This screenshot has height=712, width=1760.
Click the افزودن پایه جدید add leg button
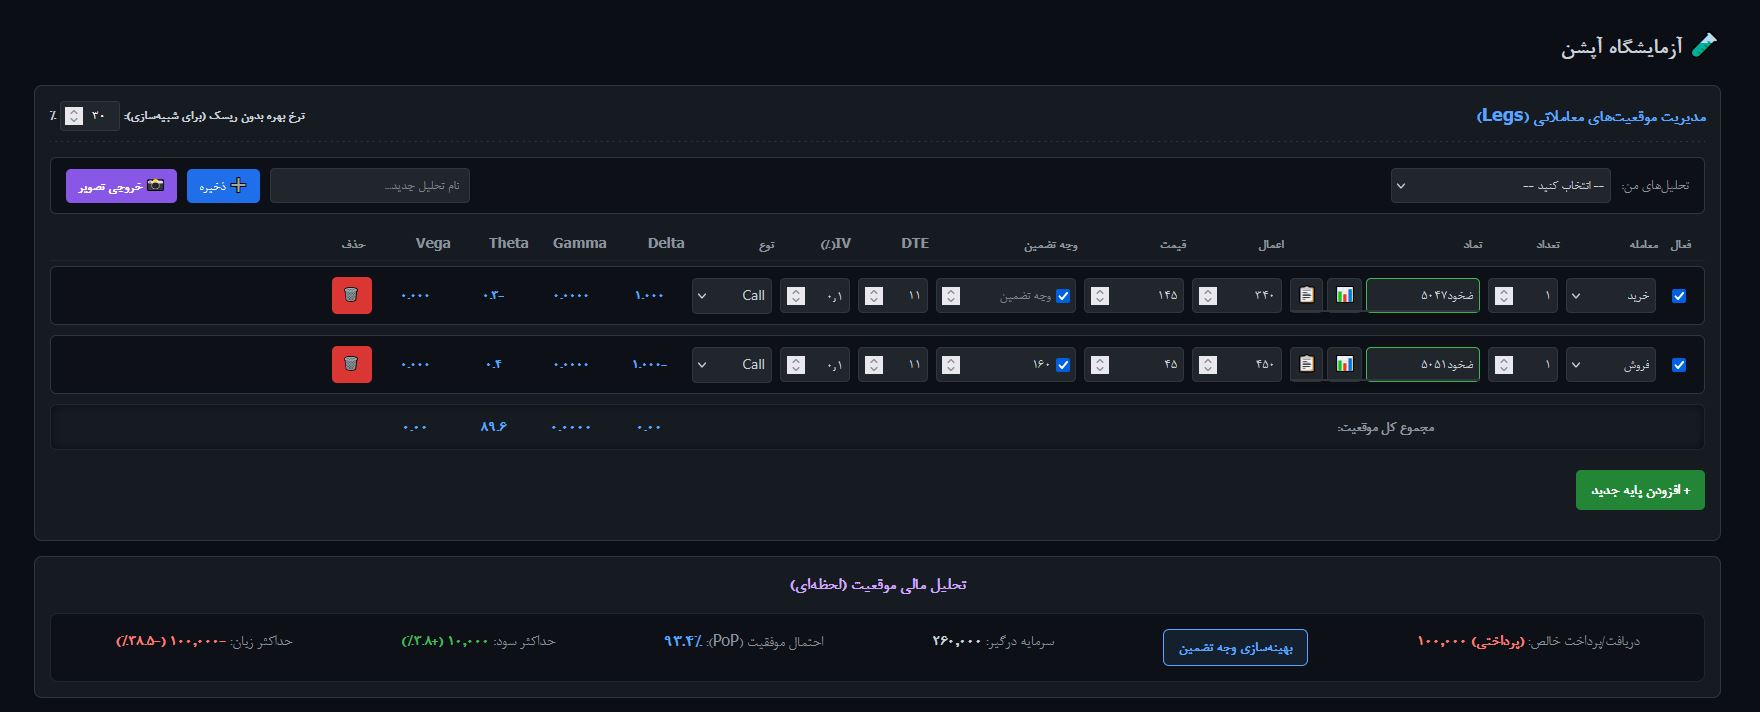(x=1640, y=491)
